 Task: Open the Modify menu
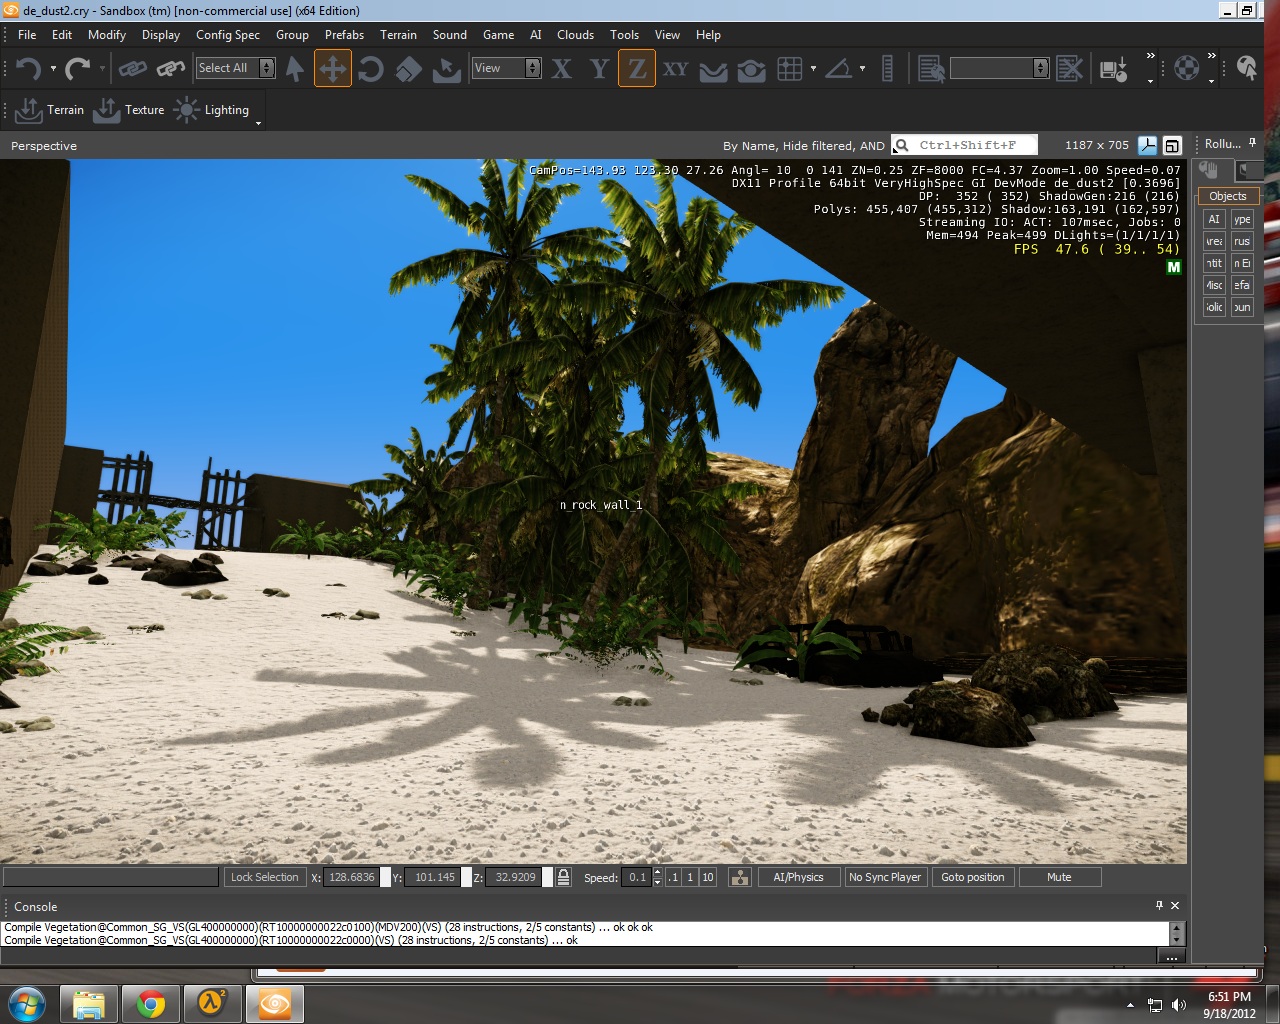pos(107,35)
